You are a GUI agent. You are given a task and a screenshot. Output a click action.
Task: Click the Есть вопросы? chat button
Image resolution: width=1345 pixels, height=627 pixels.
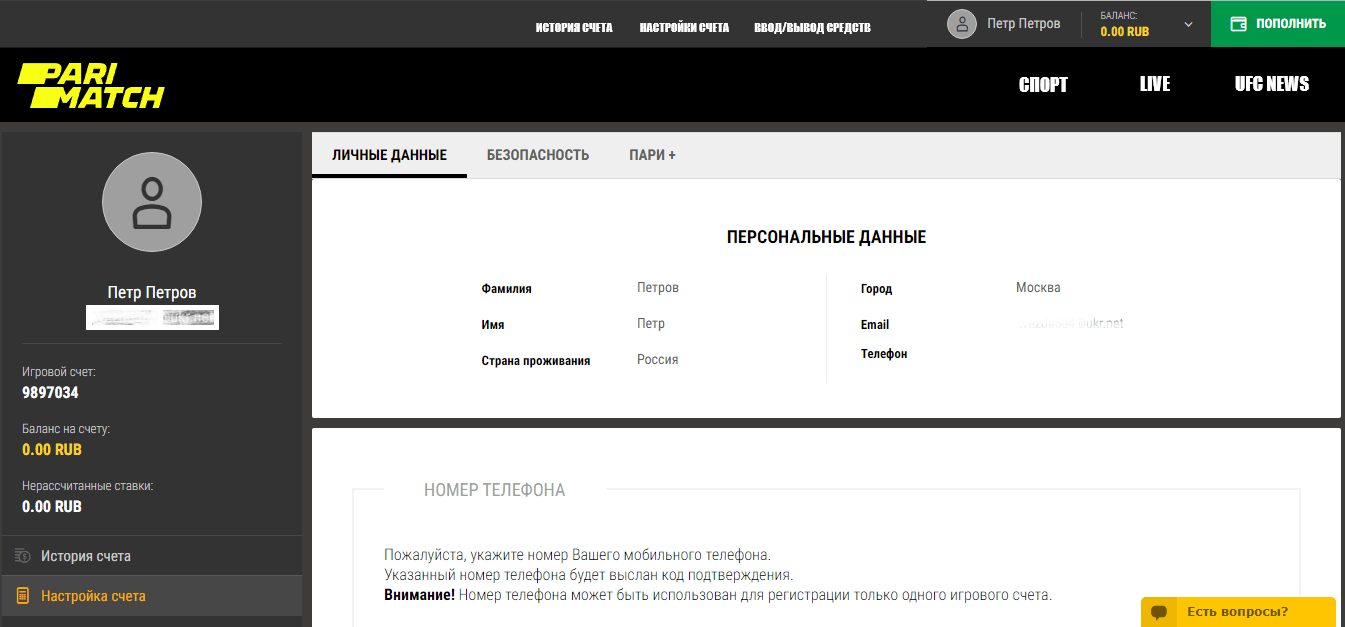click(x=1238, y=611)
